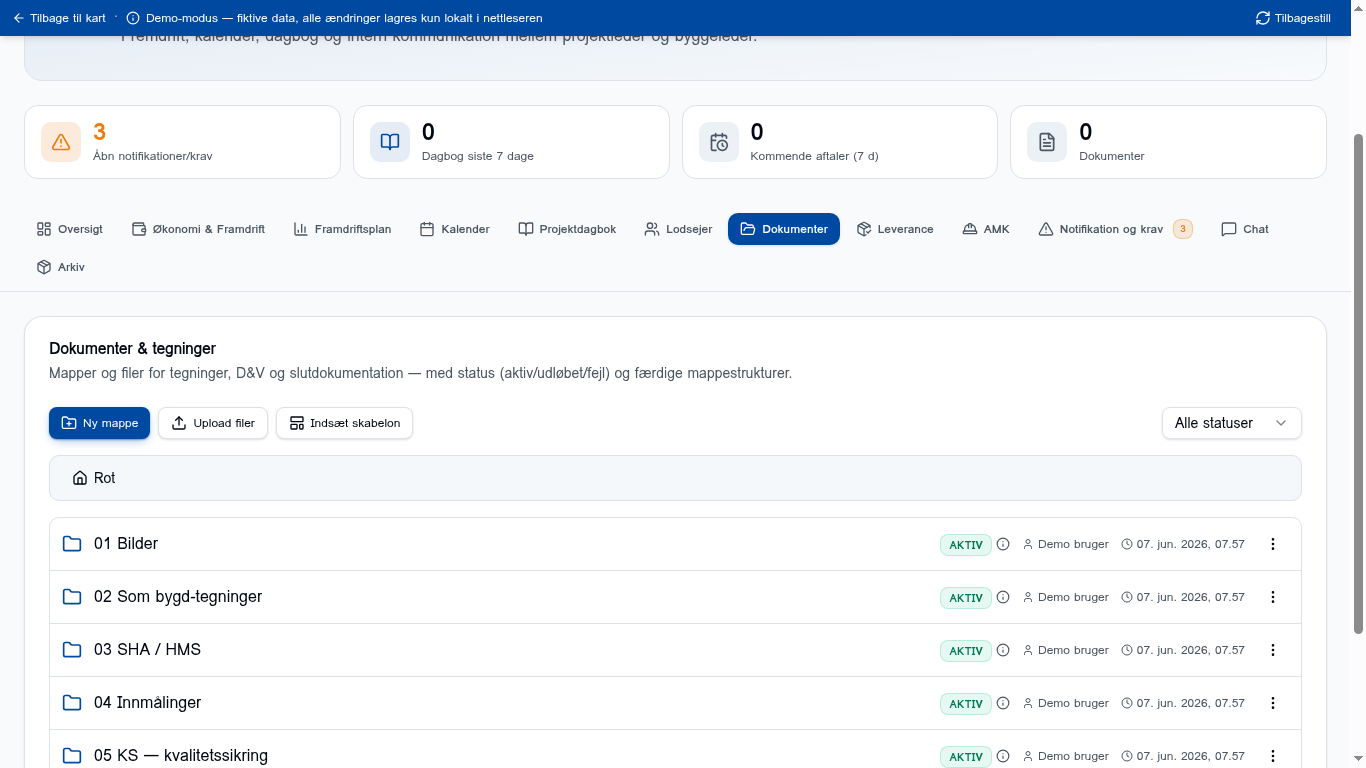Switch to the Lodsejer tab
Image resolution: width=1366 pixels, height=768 pixels.
coord(678,229)
